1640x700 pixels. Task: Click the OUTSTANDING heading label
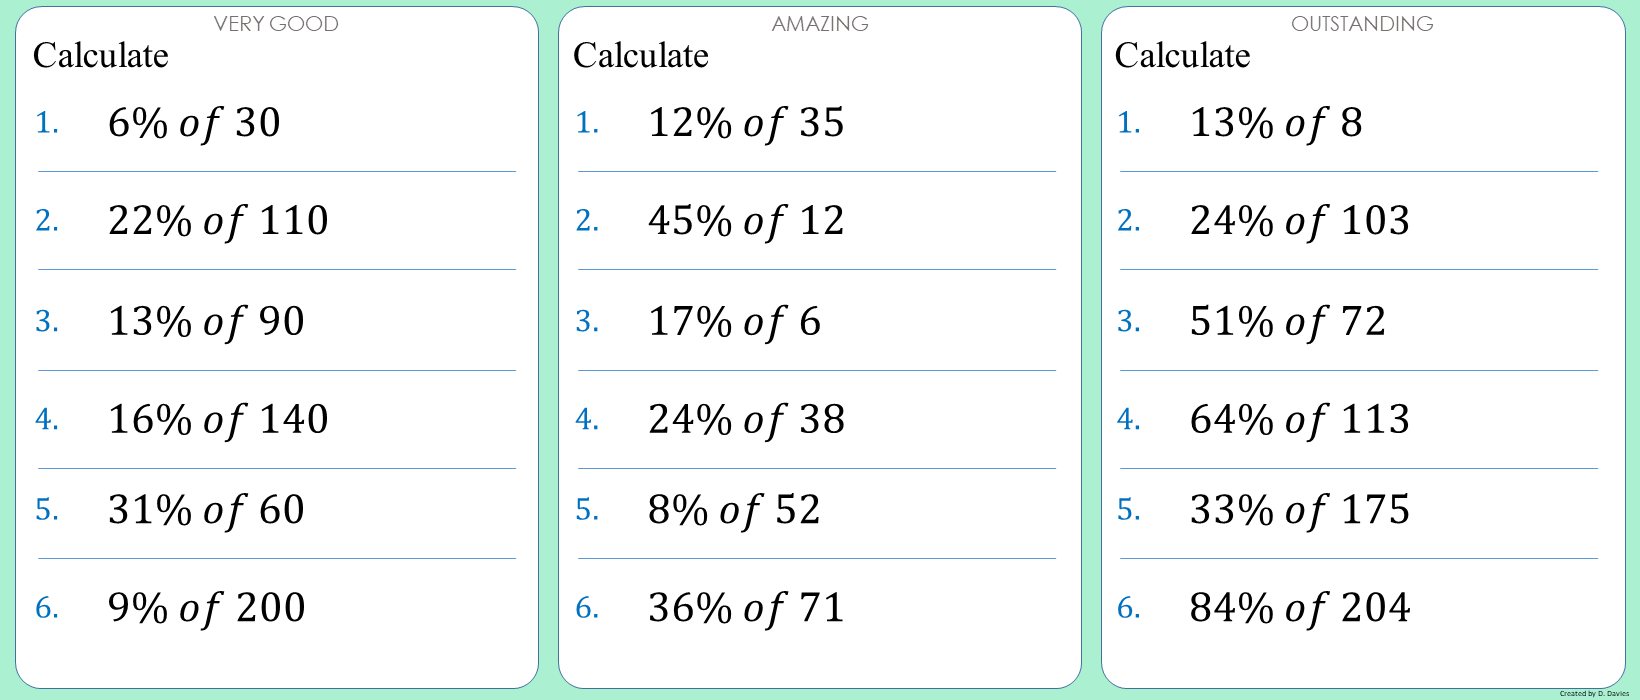(1362, 24)
